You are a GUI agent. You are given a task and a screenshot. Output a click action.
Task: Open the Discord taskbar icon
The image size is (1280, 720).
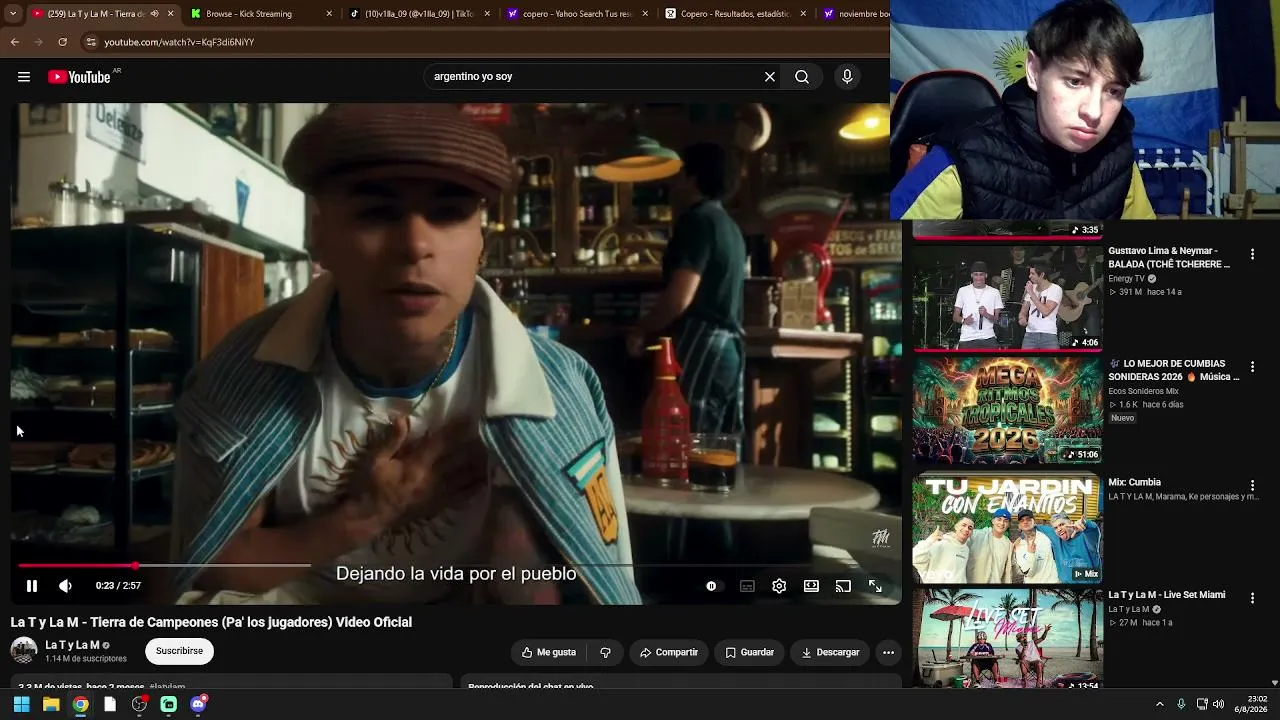pos(198,704)
